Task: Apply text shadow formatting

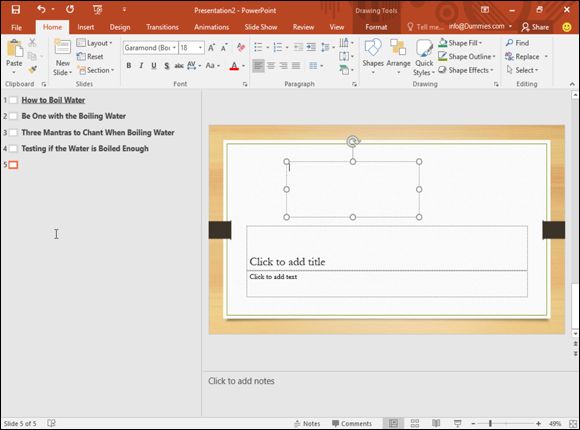Action: click(x=167, y=66)
